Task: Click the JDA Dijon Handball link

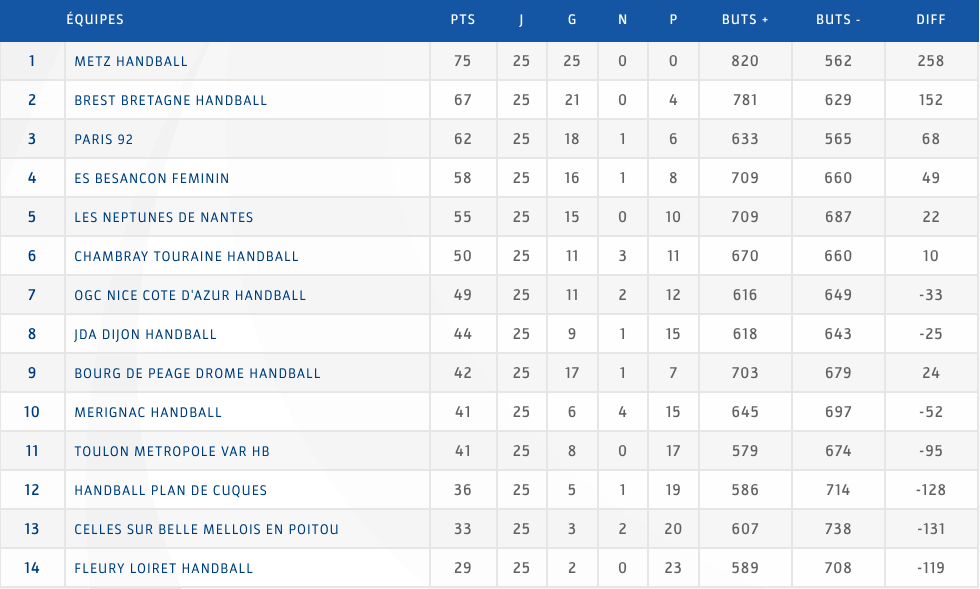Action: click(145, 334)
